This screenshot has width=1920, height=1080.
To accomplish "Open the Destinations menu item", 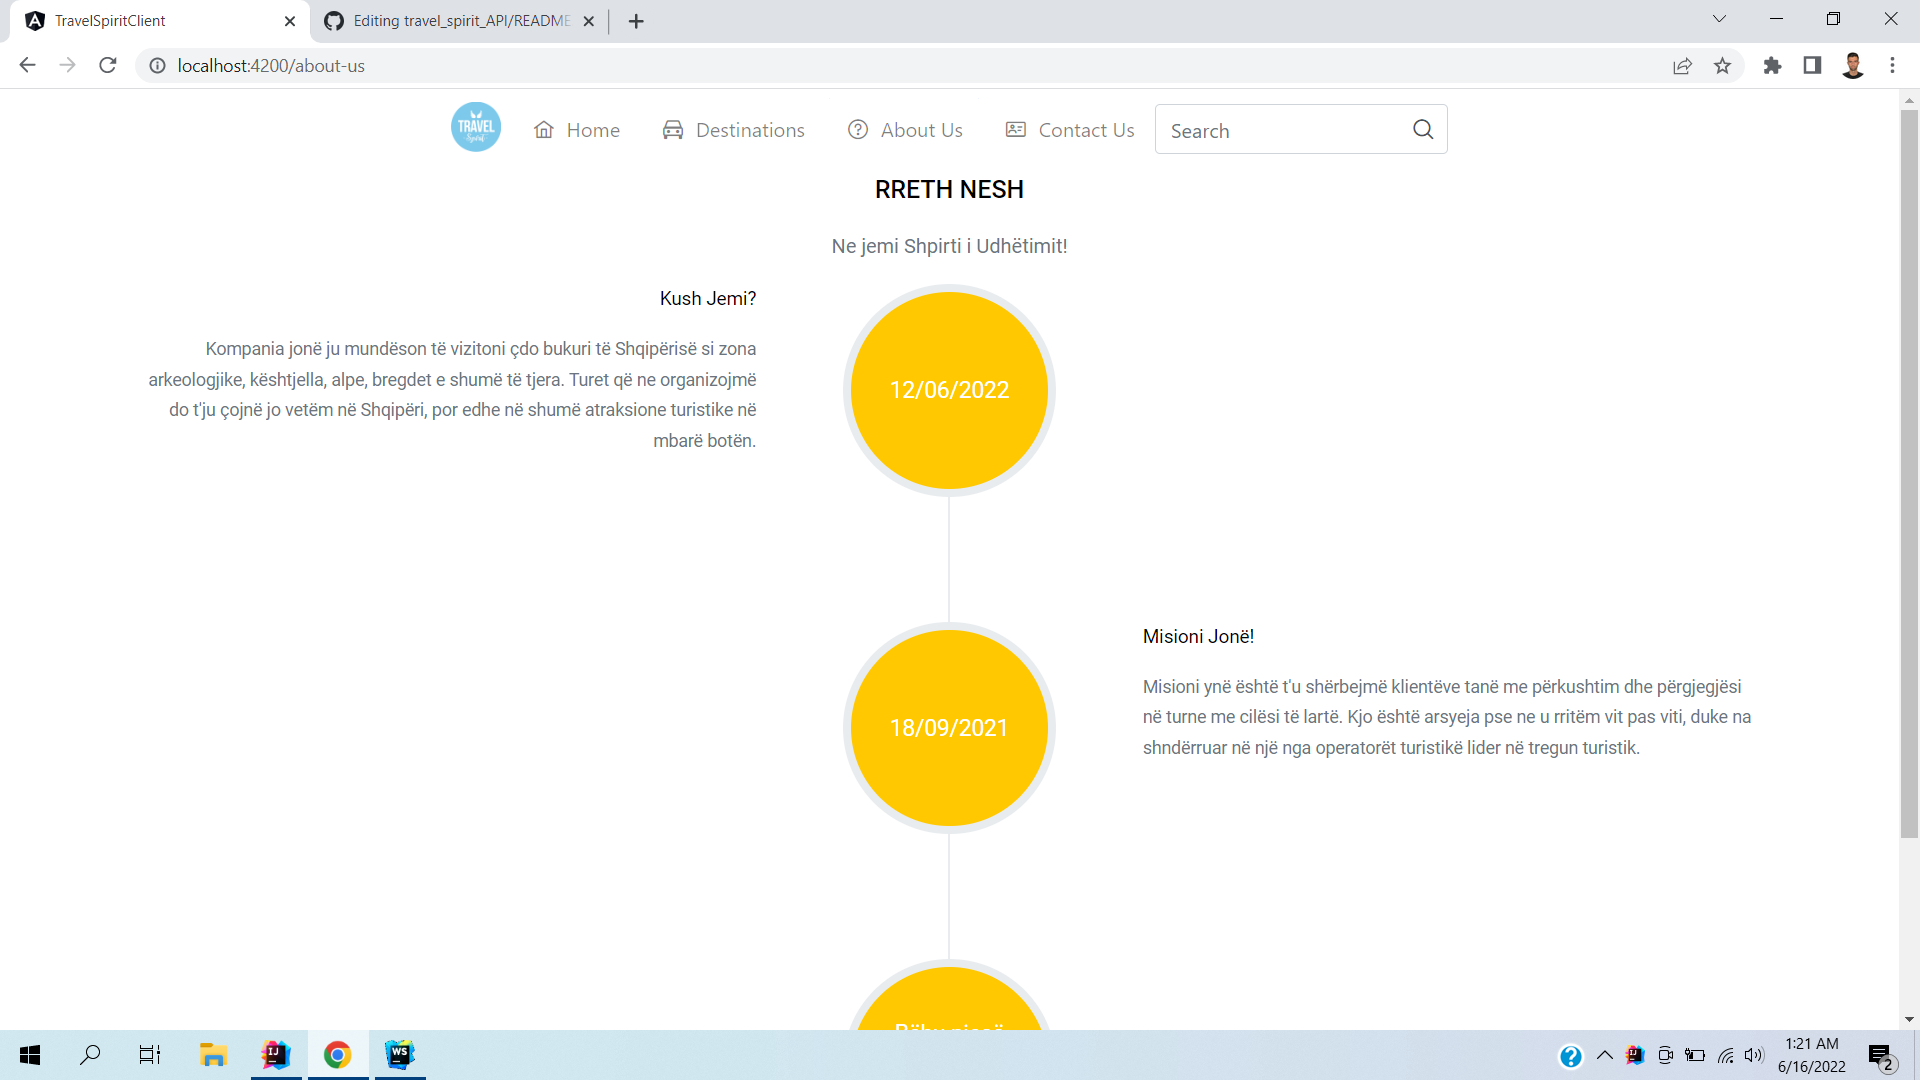I will coord(733,130).
